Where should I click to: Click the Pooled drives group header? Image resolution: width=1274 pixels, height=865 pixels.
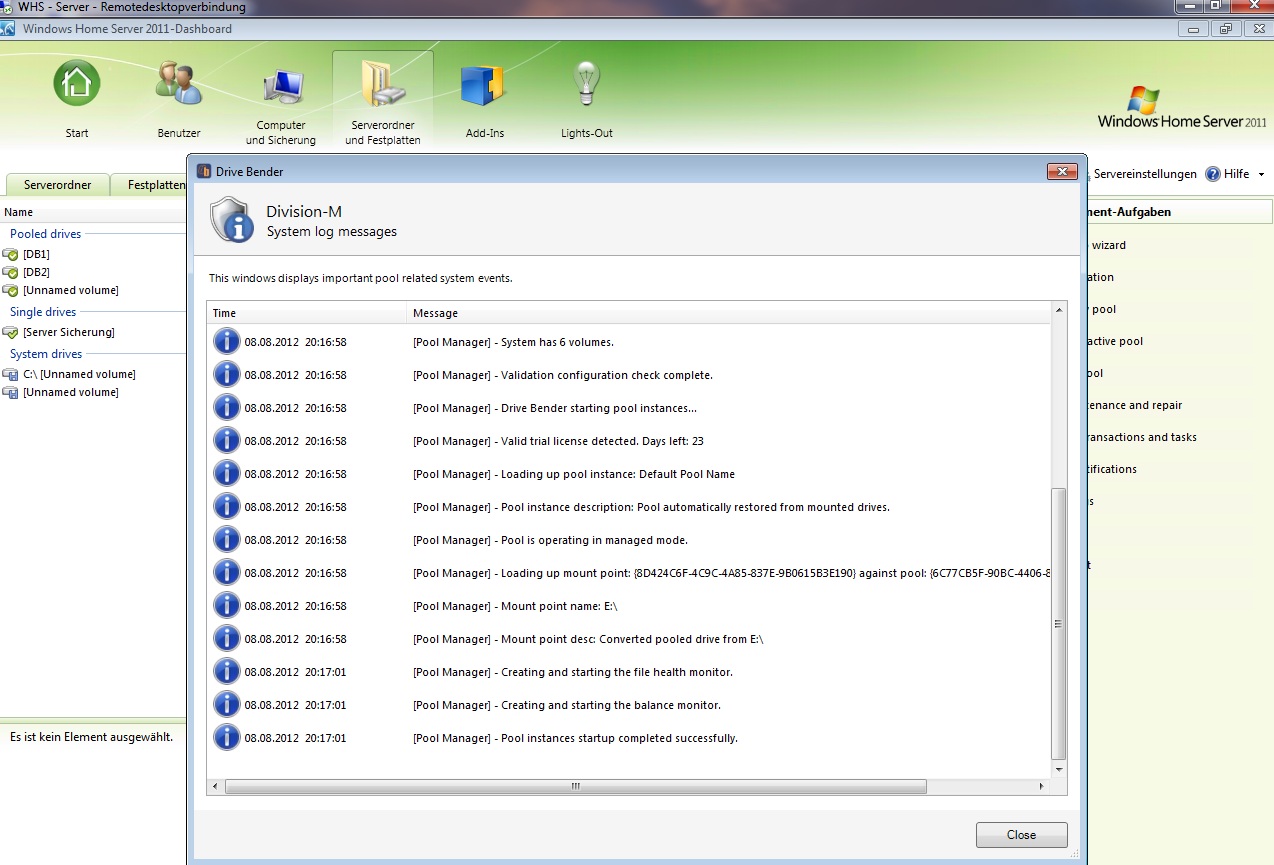coord(46,234)
